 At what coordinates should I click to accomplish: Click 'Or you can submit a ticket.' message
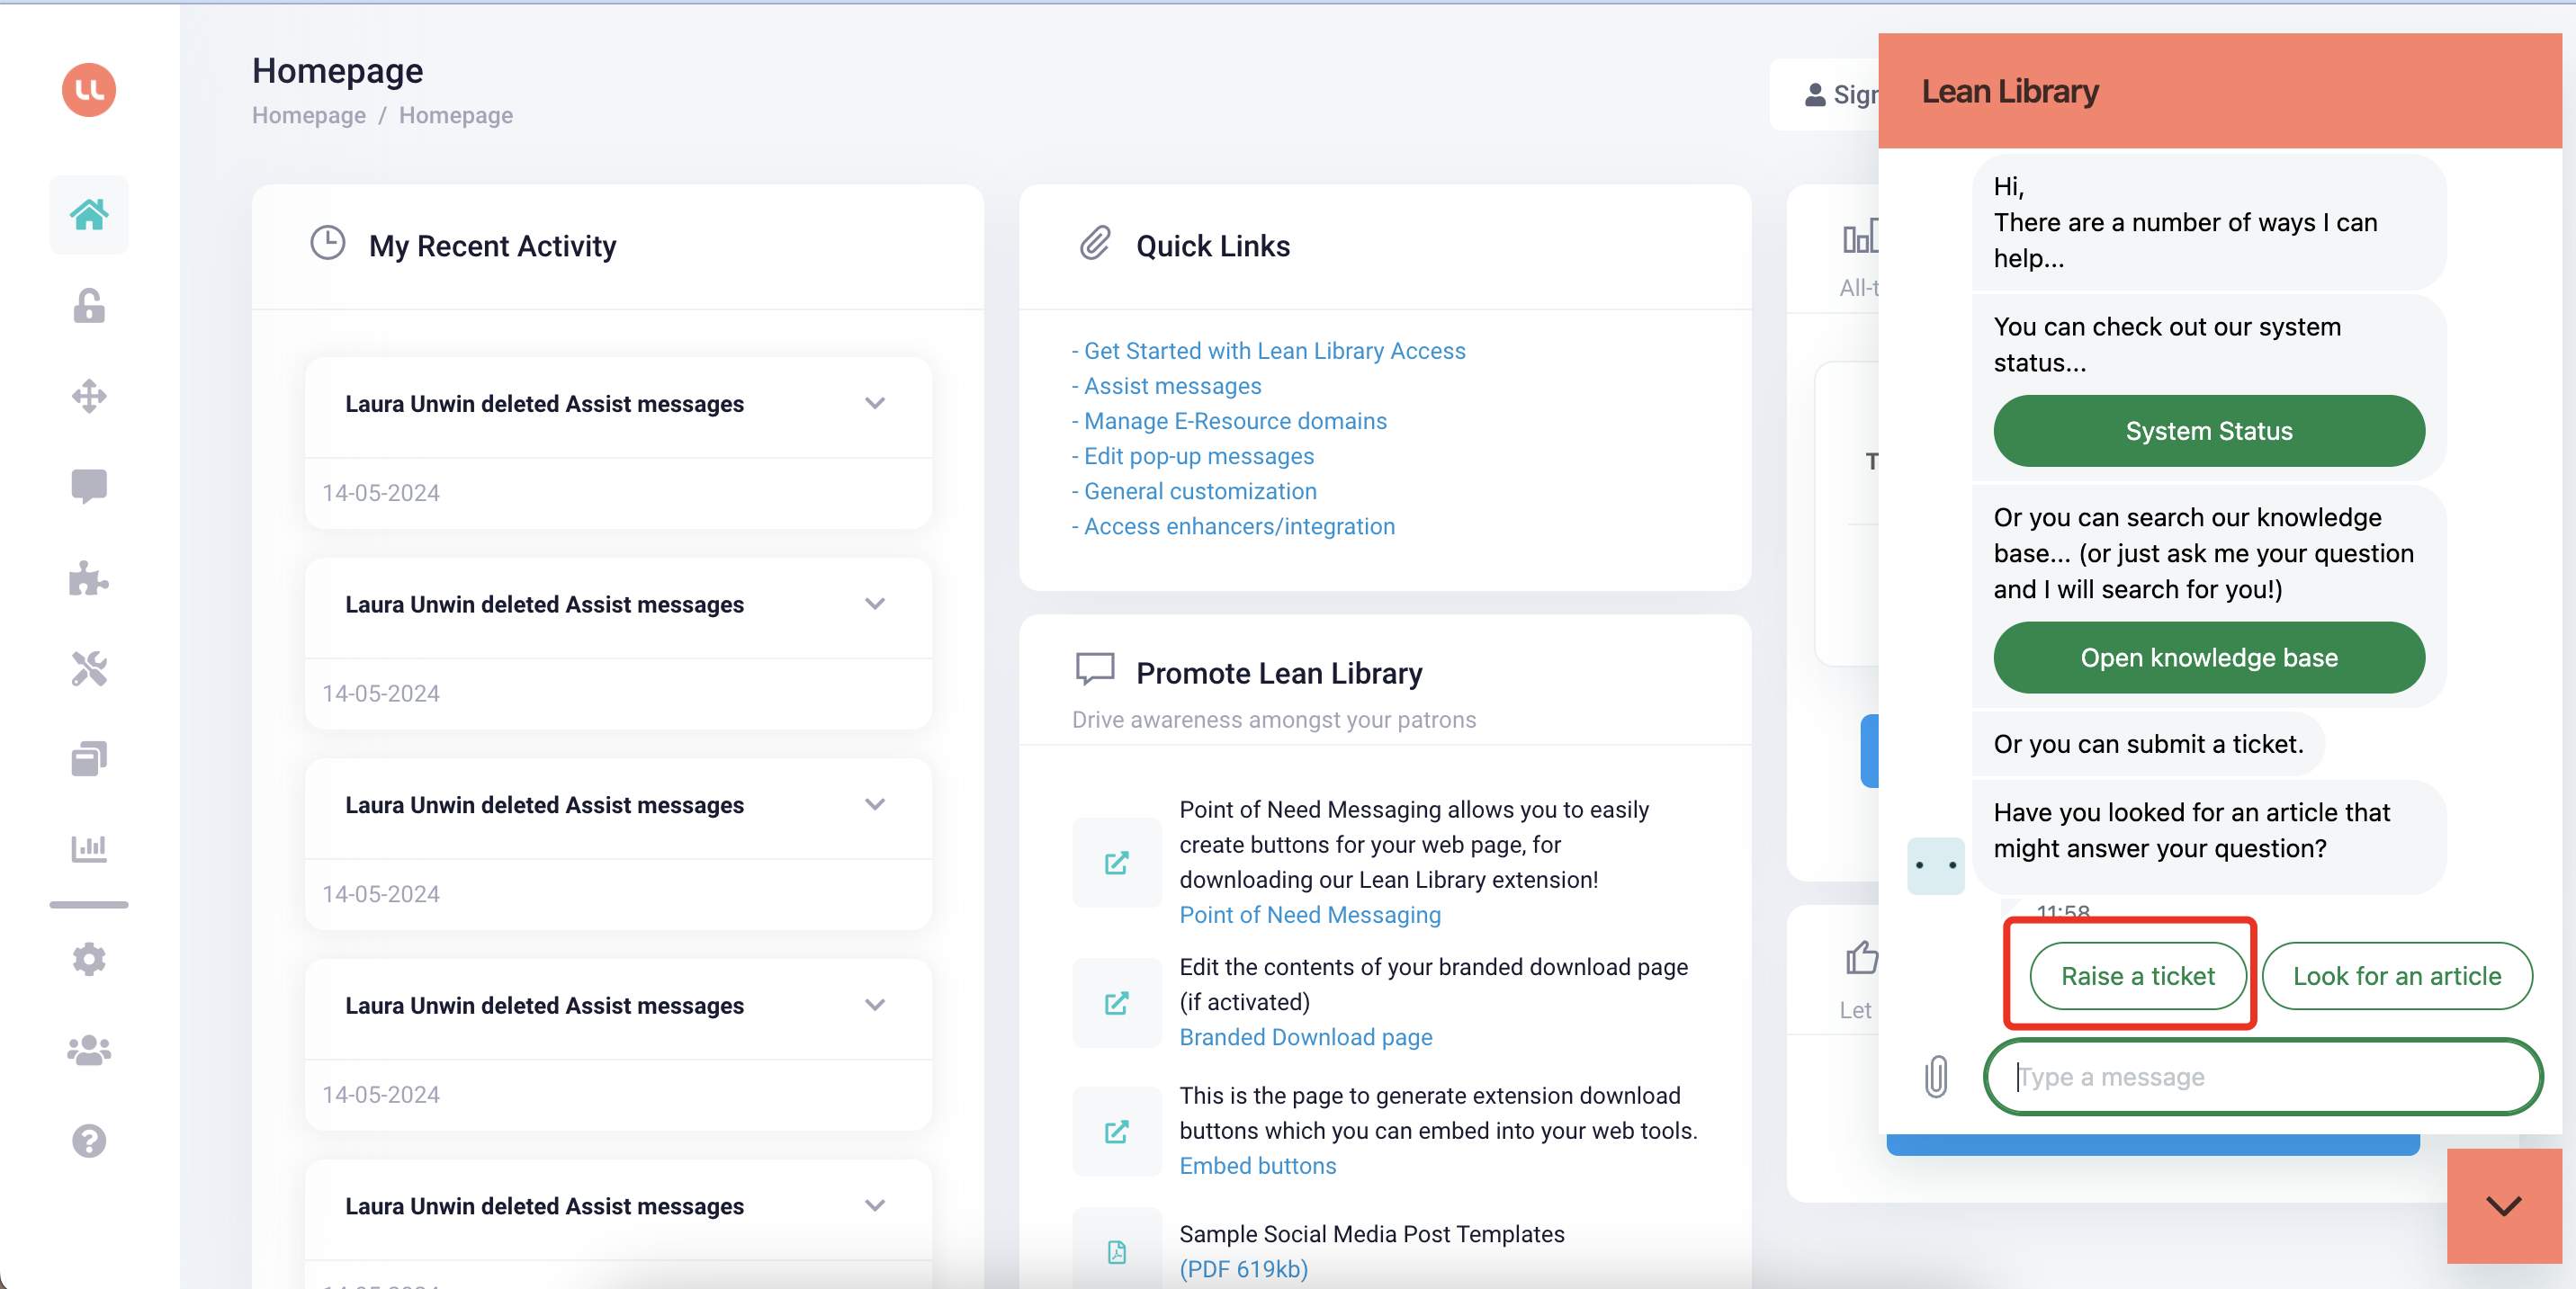coord(2148,744)
